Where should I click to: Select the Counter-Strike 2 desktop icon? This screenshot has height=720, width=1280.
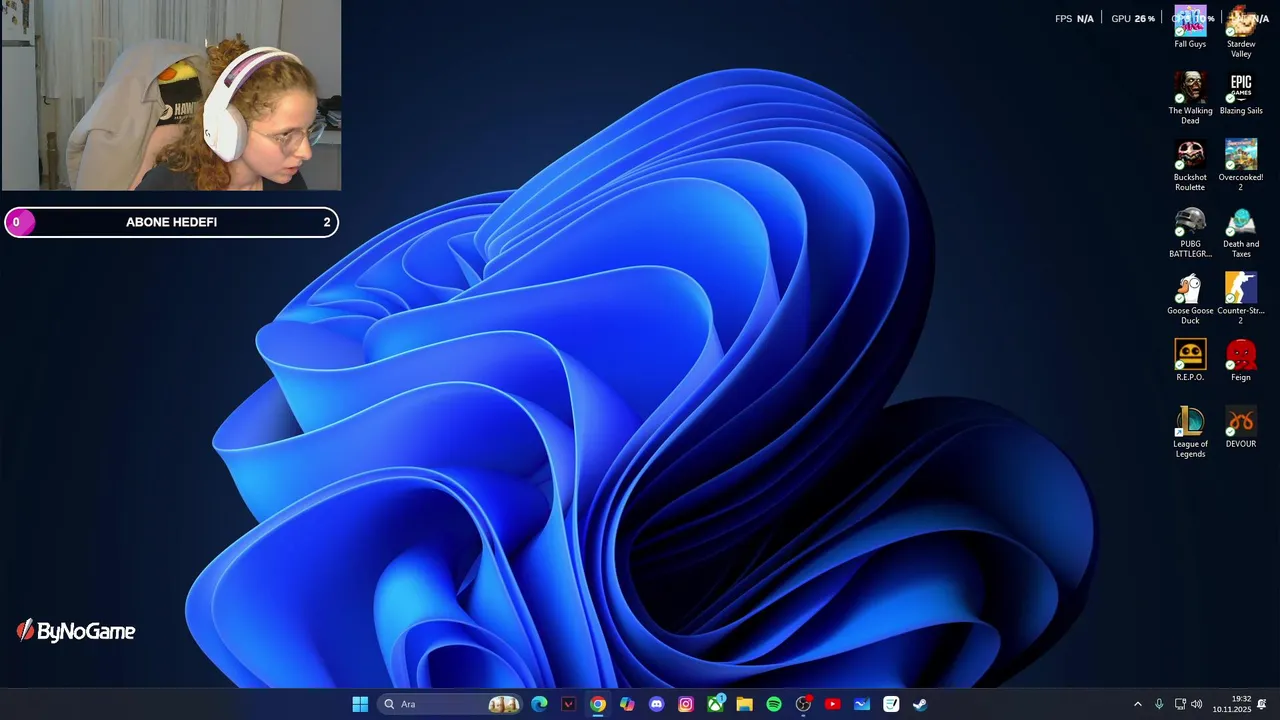point(1241,298)
